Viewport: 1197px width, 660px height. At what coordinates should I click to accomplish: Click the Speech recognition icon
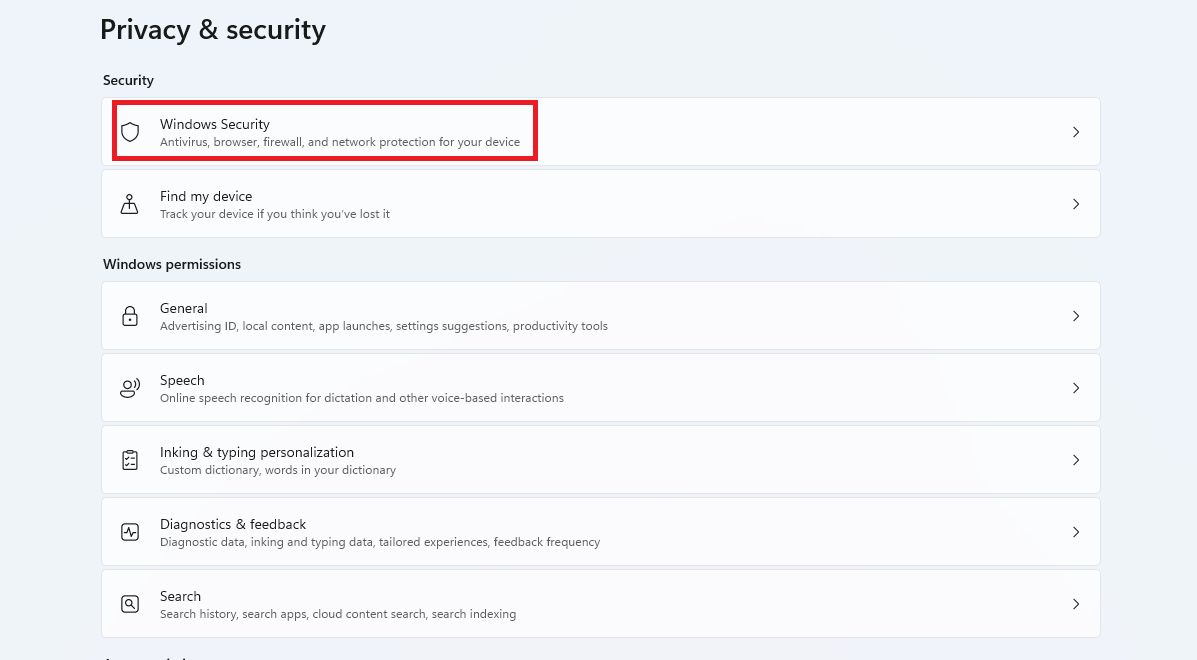click(x=130, y=388)
